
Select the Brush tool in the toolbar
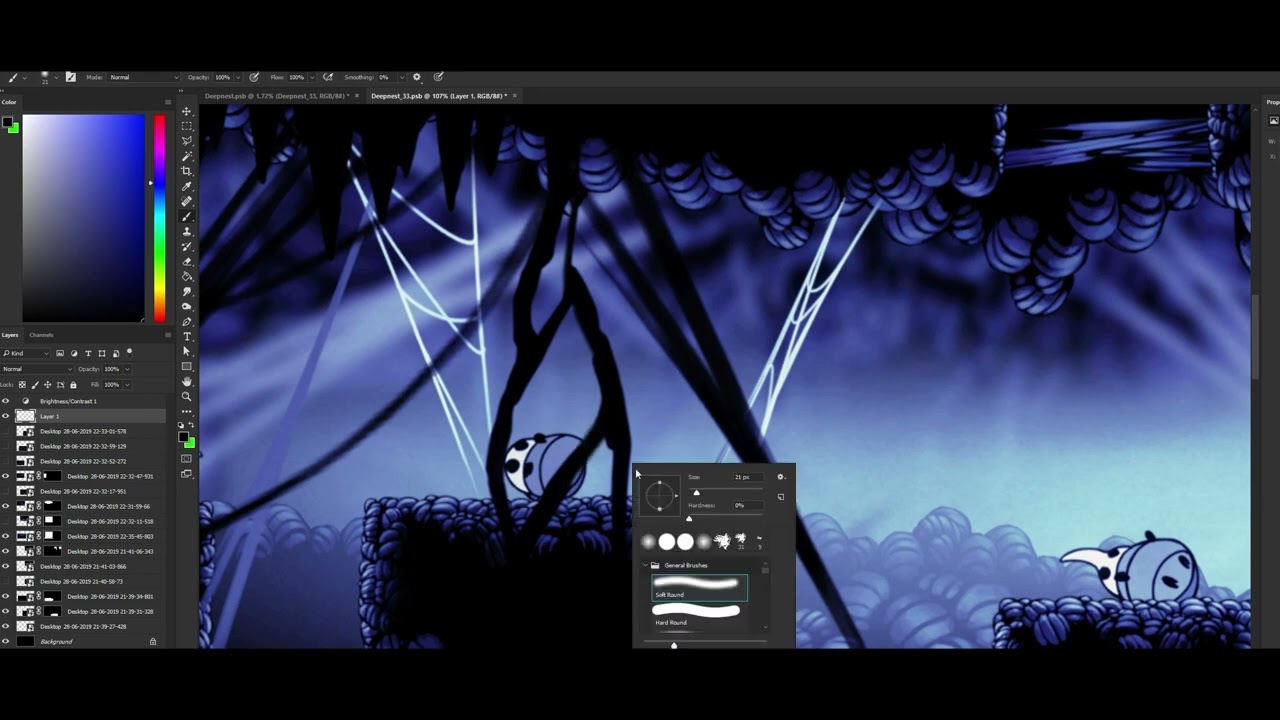(187, 216)
